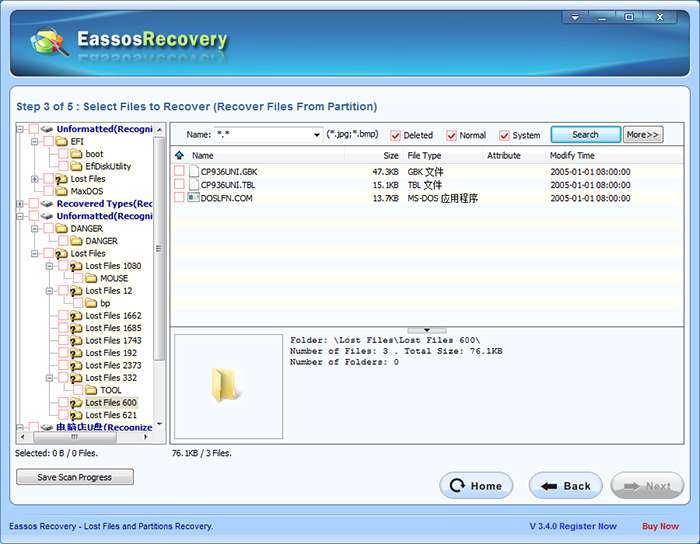Expand the Recovered Types node
Viewport: 700px width, 544px height.
click(20, 204)
